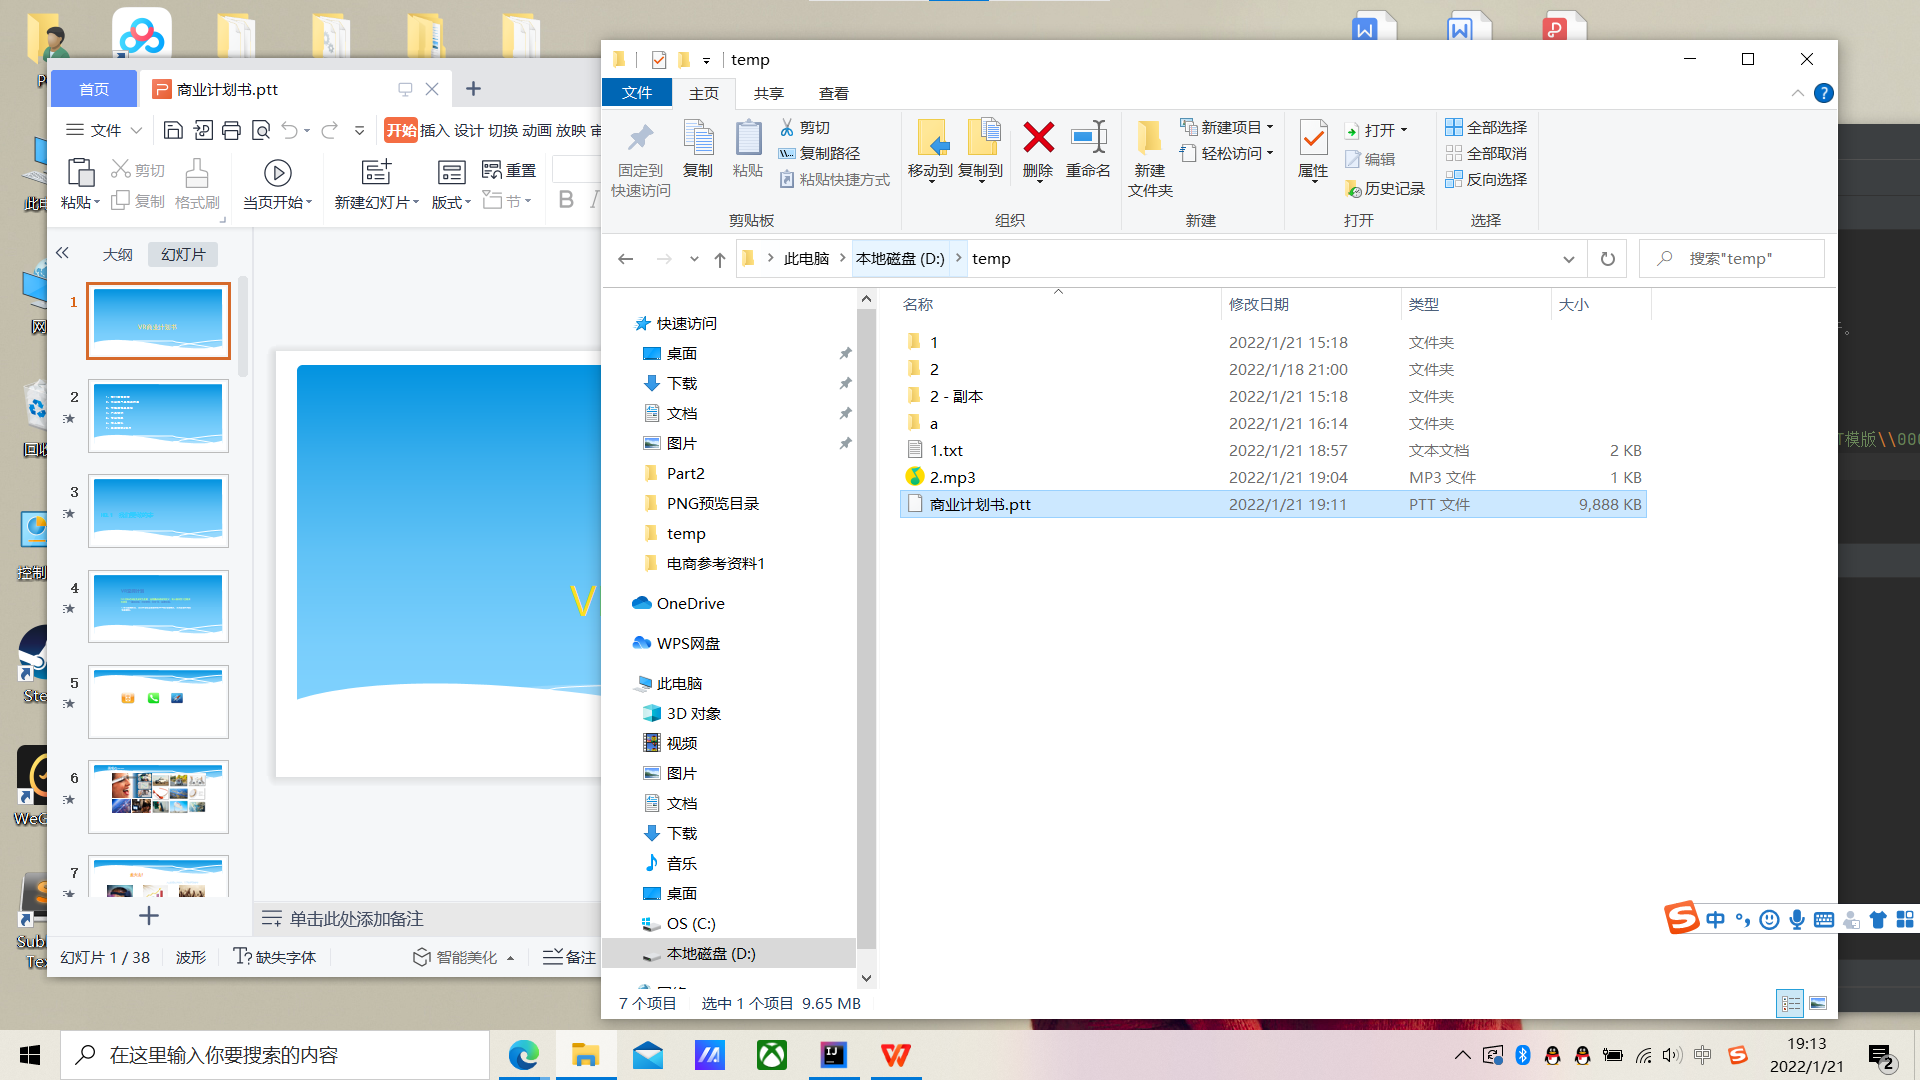Unpin 桌面 from Quick Access
This screenshot has height=1080, width=1920.
point(845,353)
